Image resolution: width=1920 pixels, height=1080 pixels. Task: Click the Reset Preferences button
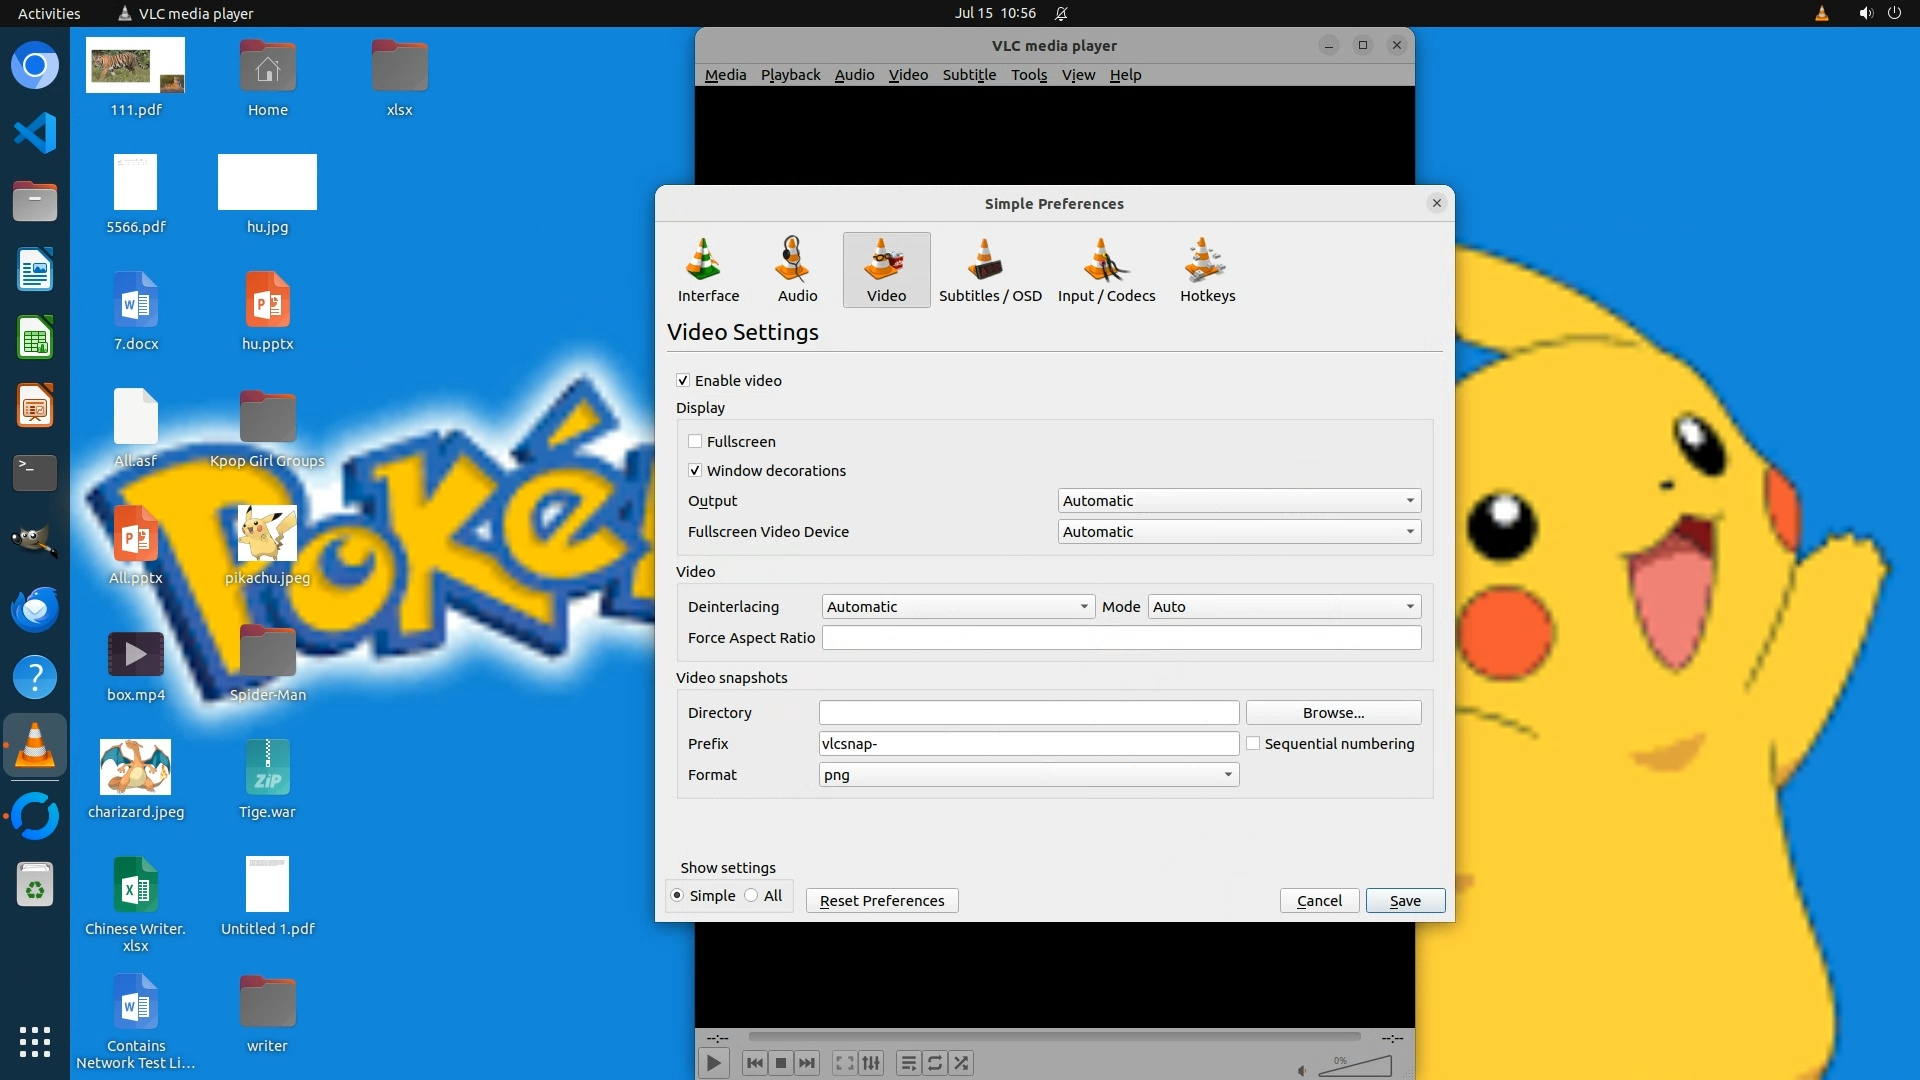881,901
